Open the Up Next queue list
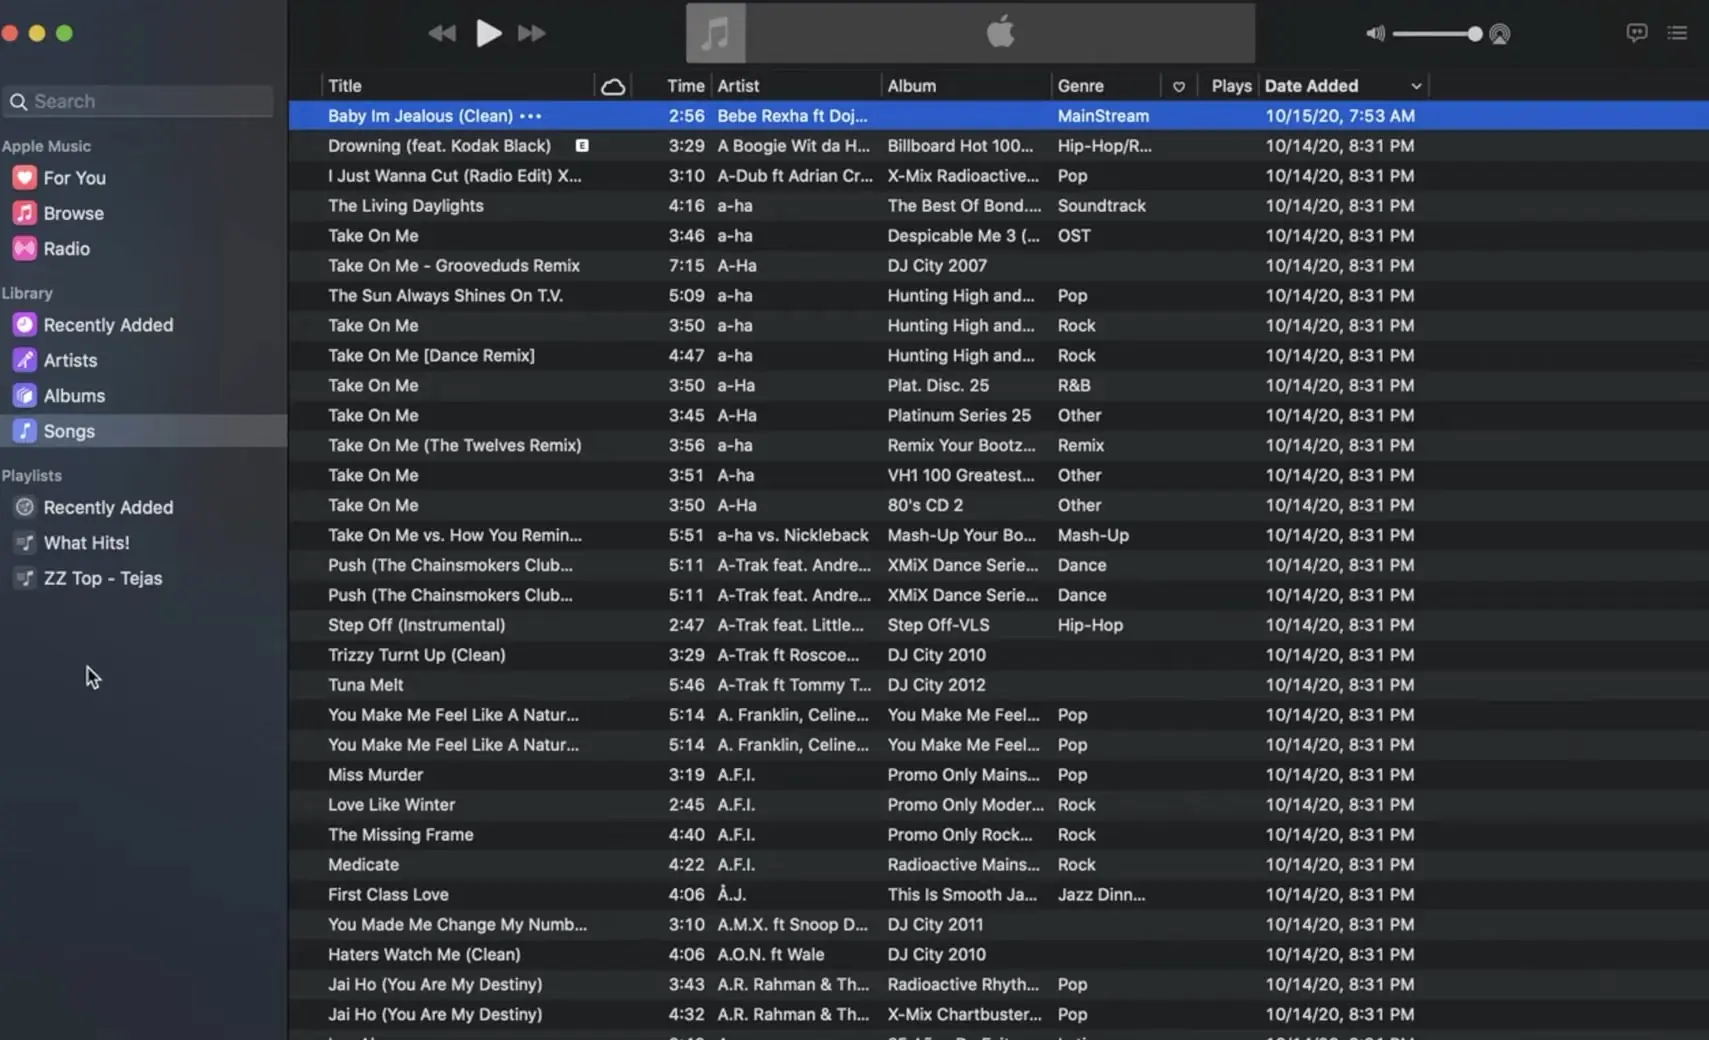The image size is (1709, 1040). [1677, 33]
